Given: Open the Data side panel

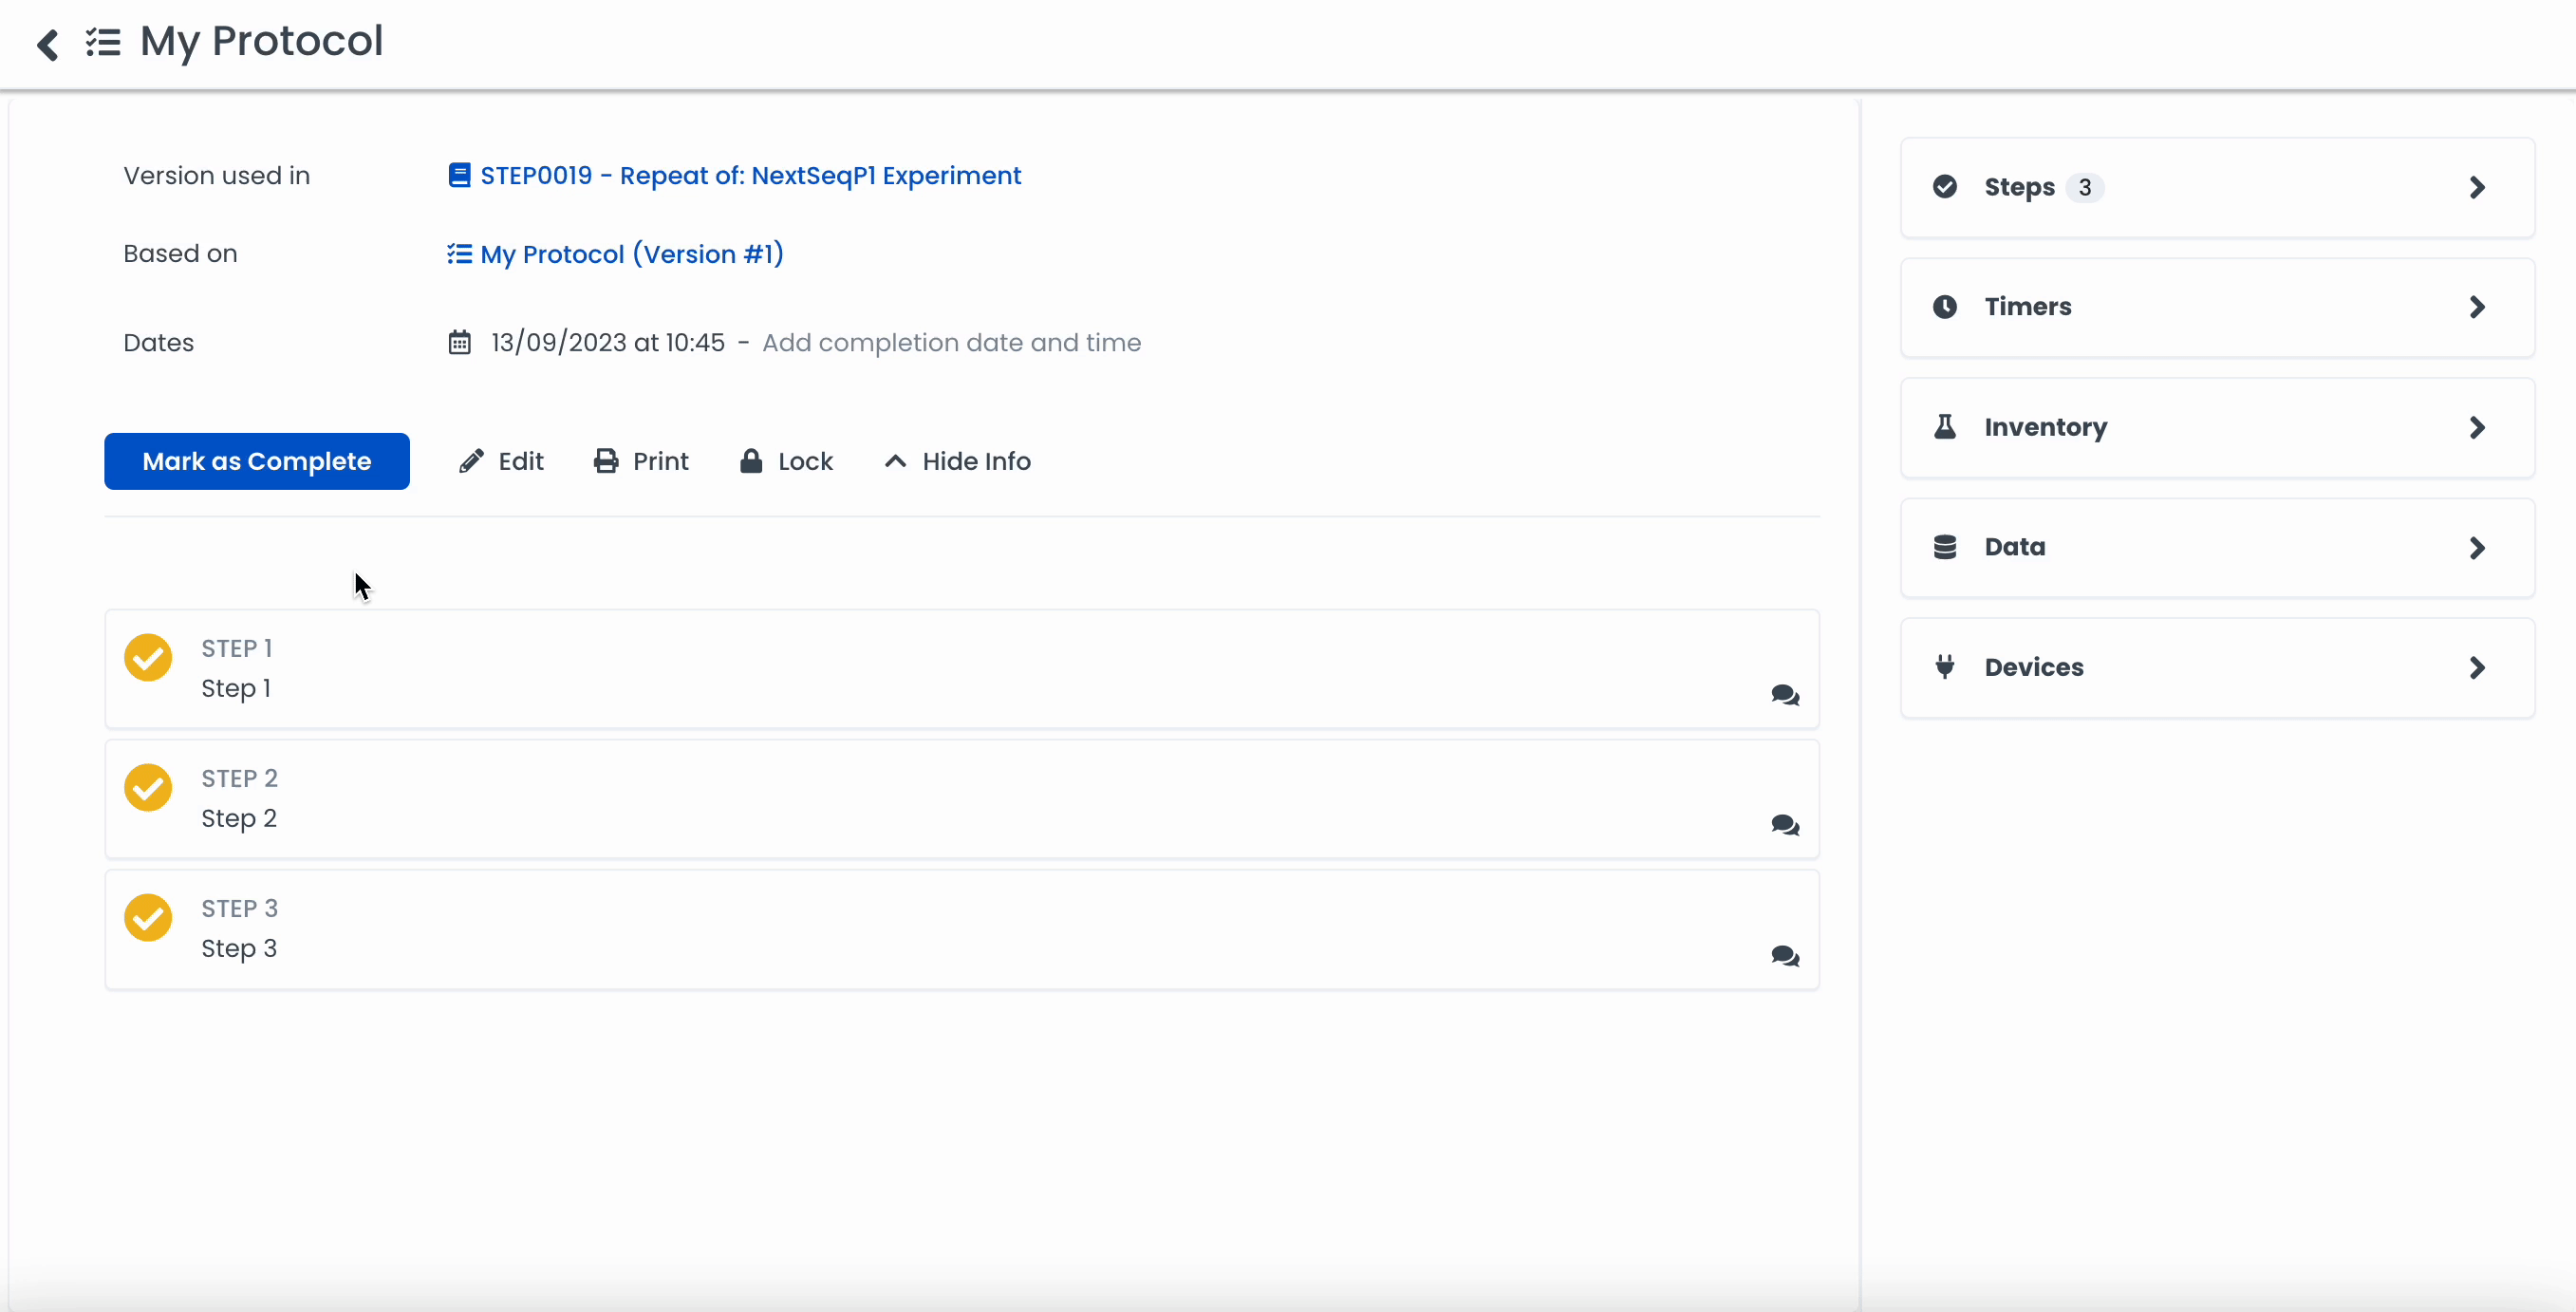Looking at the screenshot, I should click(x=2216, y=548).
